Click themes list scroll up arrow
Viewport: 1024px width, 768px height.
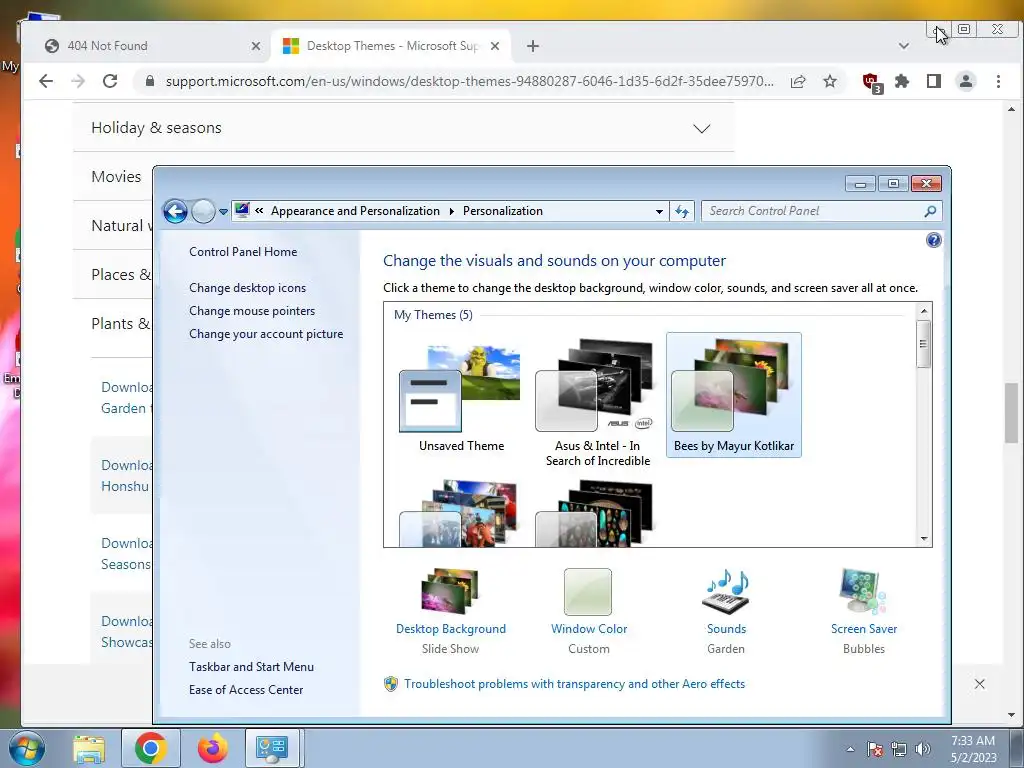[924, 312]
